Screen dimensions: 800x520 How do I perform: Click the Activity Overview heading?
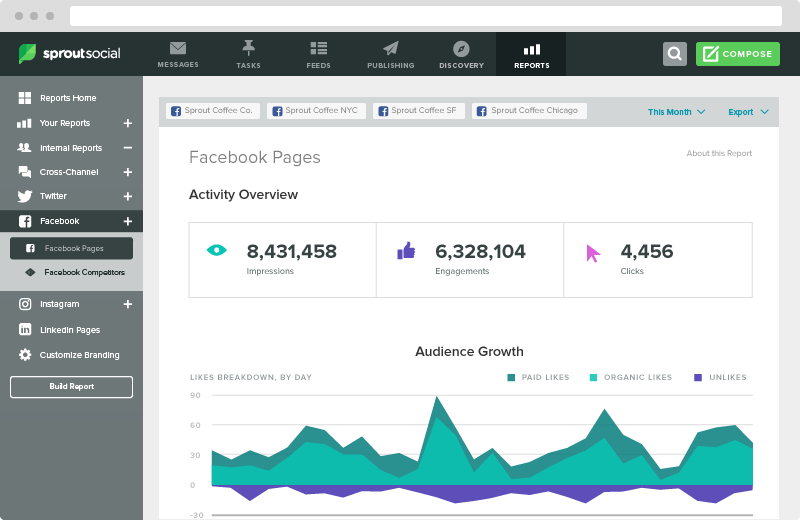[x=243, y=194]
